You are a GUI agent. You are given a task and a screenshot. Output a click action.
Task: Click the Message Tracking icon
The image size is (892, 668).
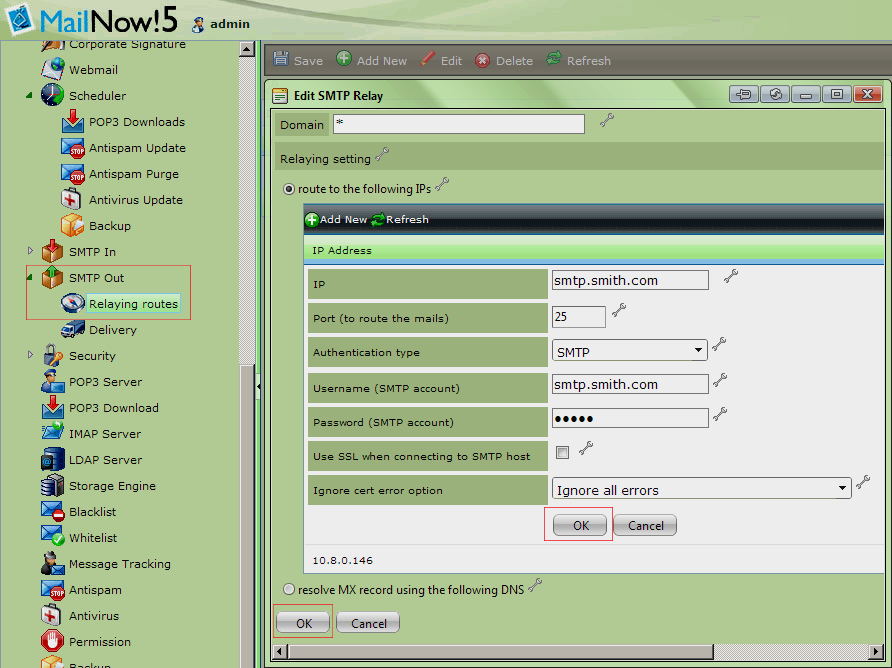pyautogui.click(x=52, y=563)
